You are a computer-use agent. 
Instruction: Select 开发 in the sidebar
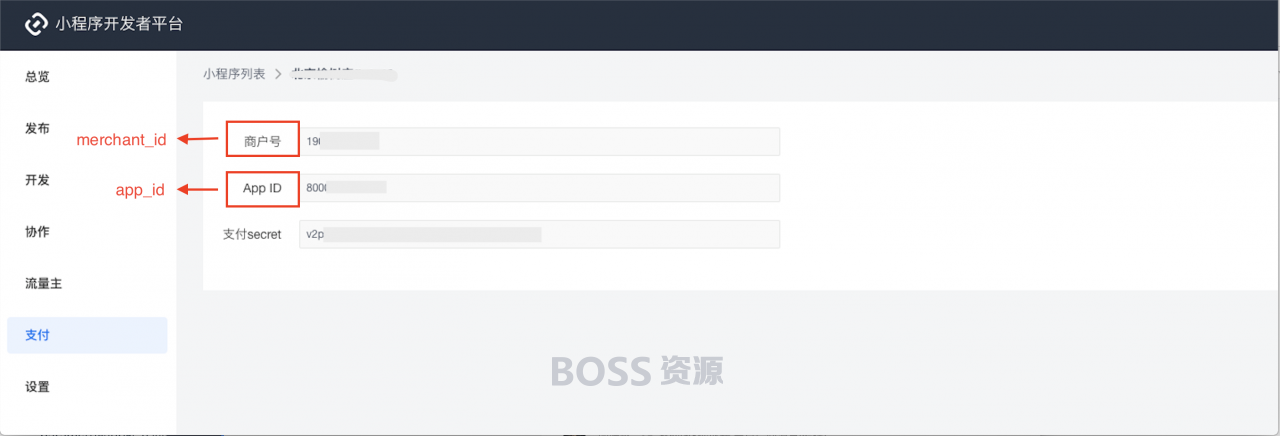coord(37,180)
